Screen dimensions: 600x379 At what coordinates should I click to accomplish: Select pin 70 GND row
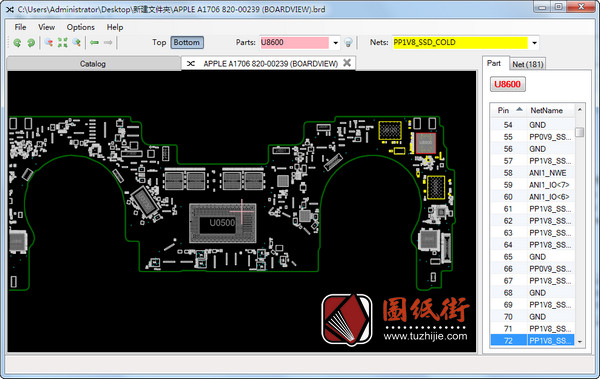(x=533, y=317)
